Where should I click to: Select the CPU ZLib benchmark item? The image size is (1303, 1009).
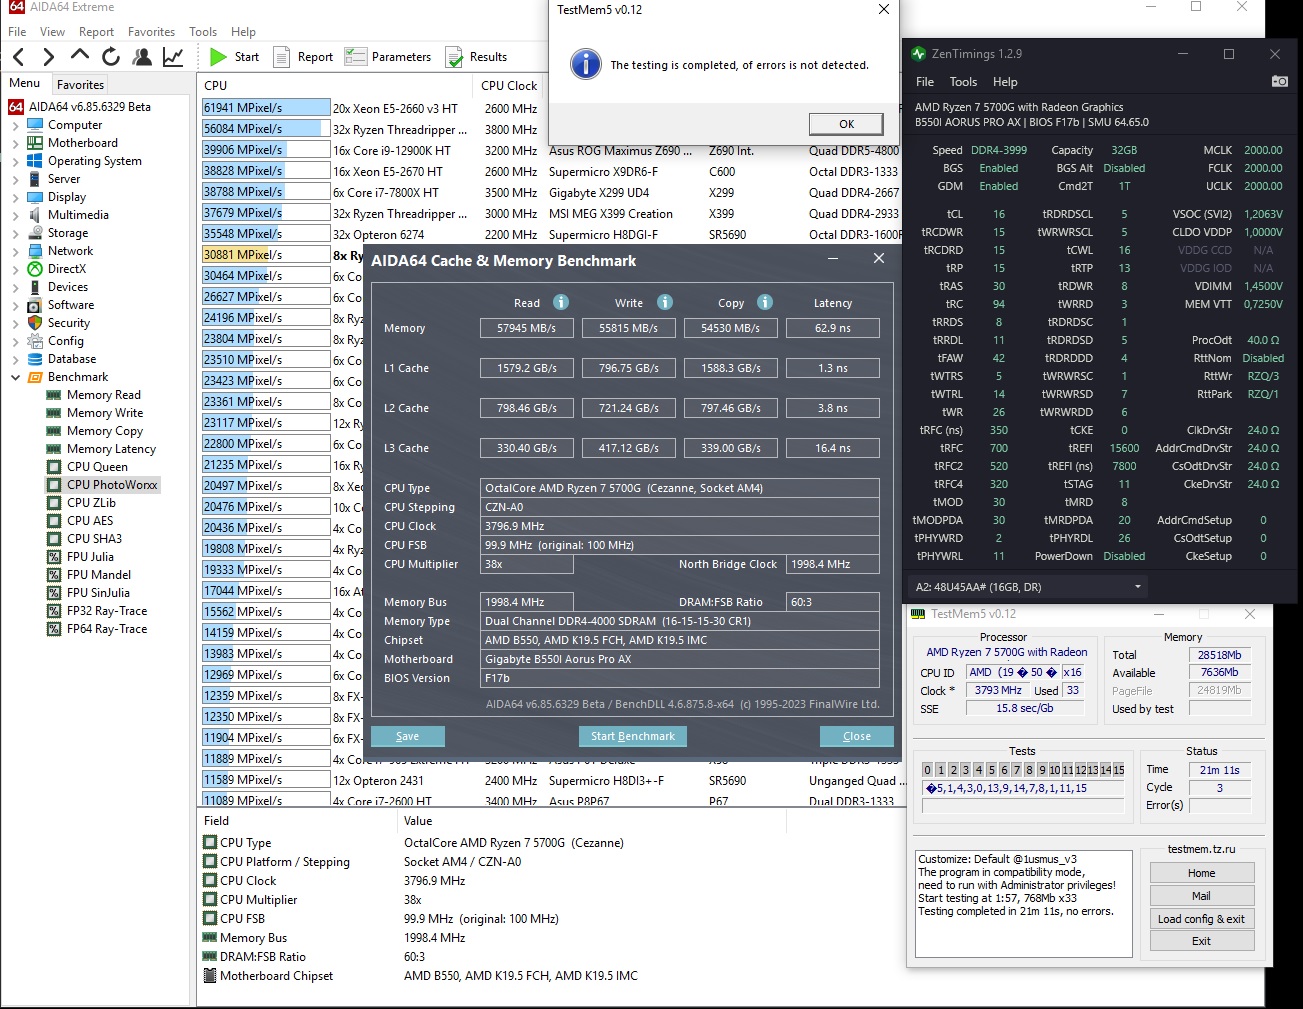click(x=91, y=503)
